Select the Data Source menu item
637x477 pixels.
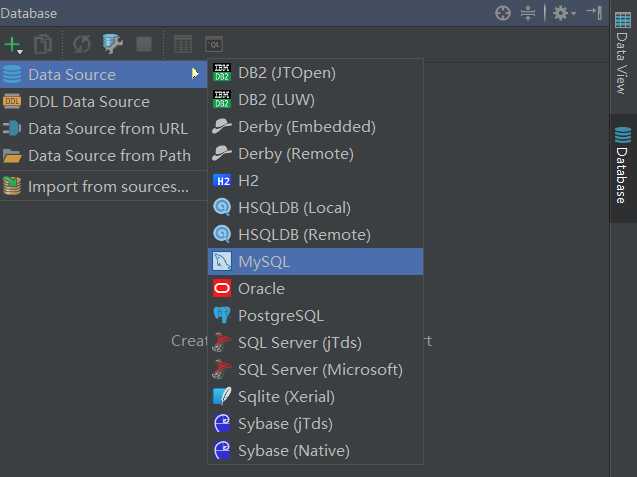[x=104, y=74]
